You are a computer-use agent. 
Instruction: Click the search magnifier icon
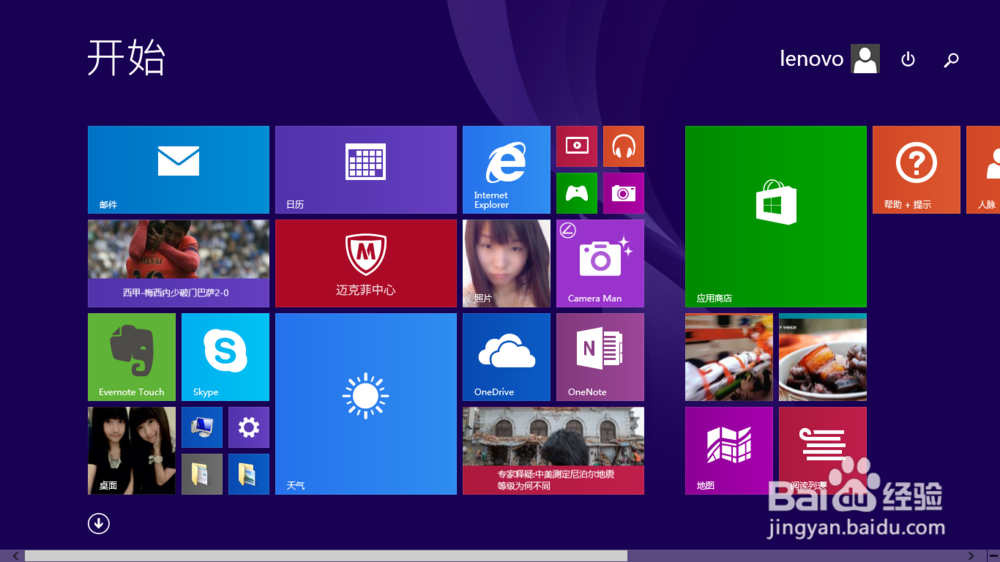click(x=952, y=59)
